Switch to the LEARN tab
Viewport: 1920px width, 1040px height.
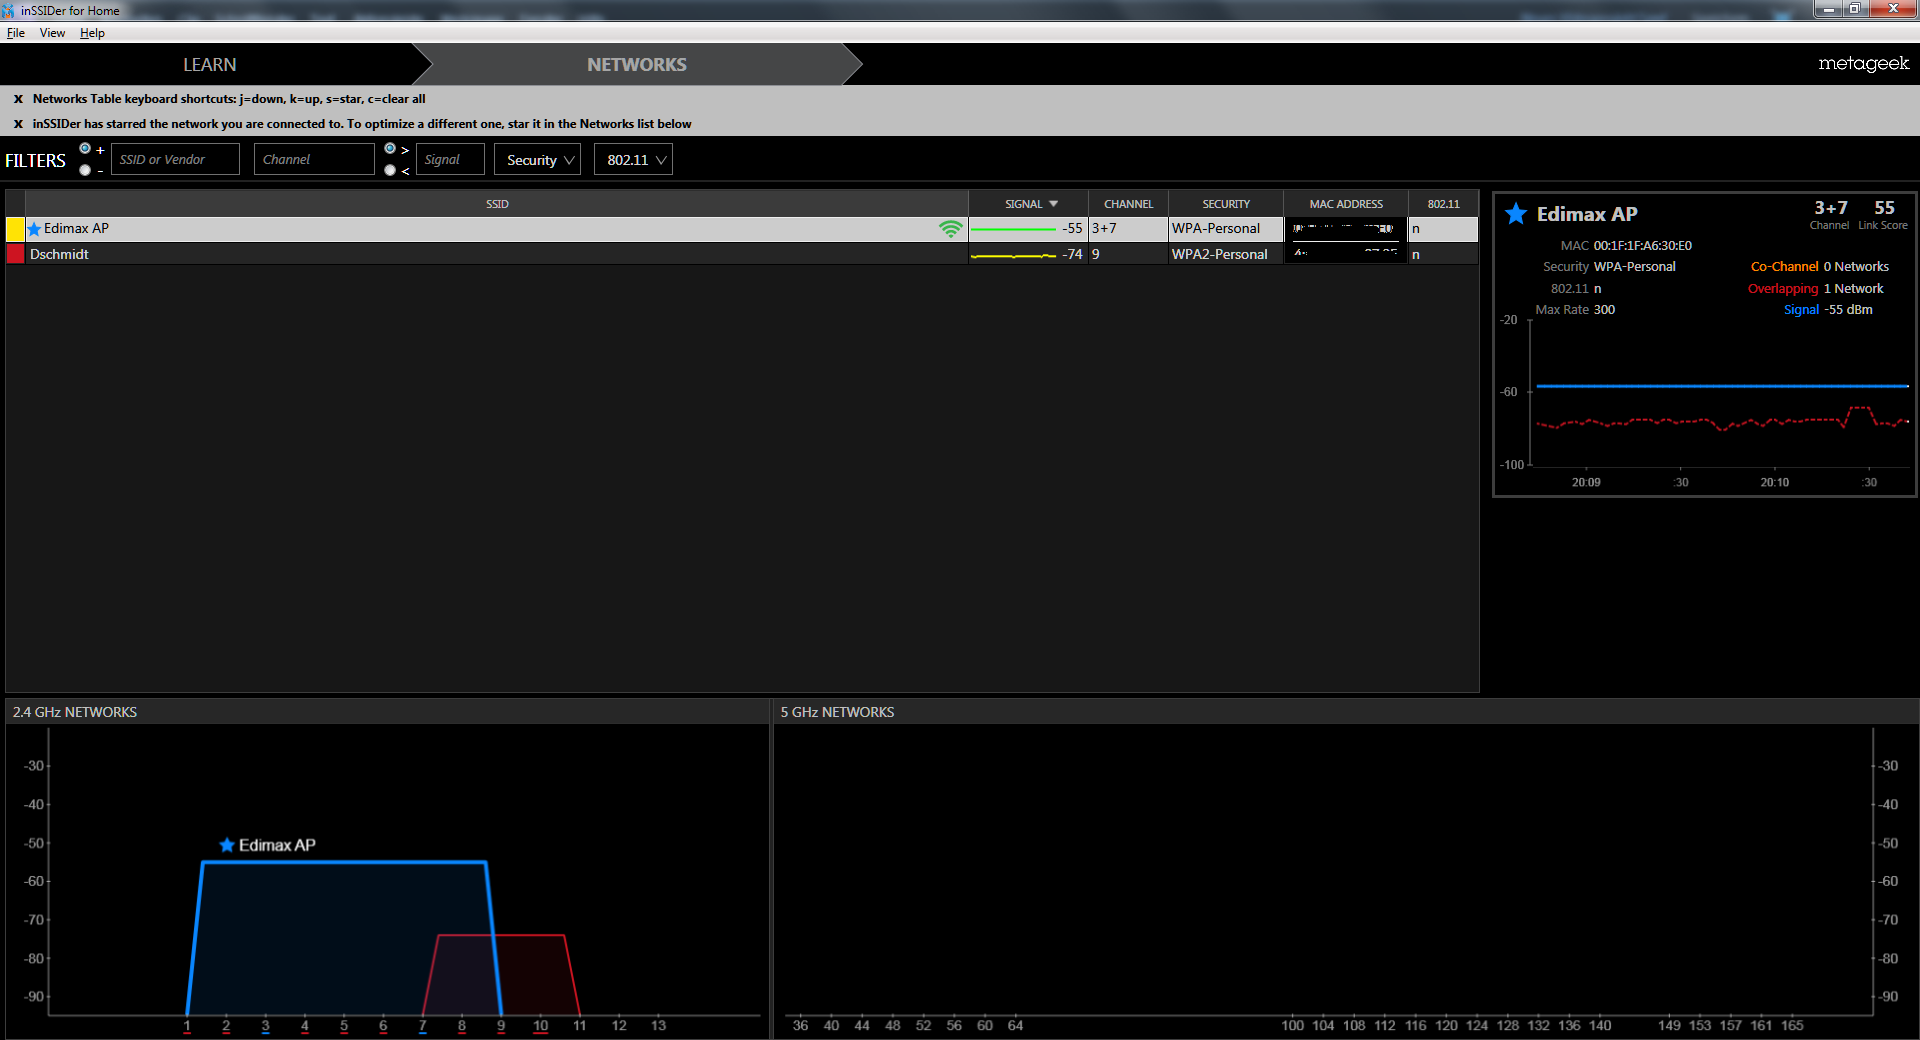coord(209,65)
